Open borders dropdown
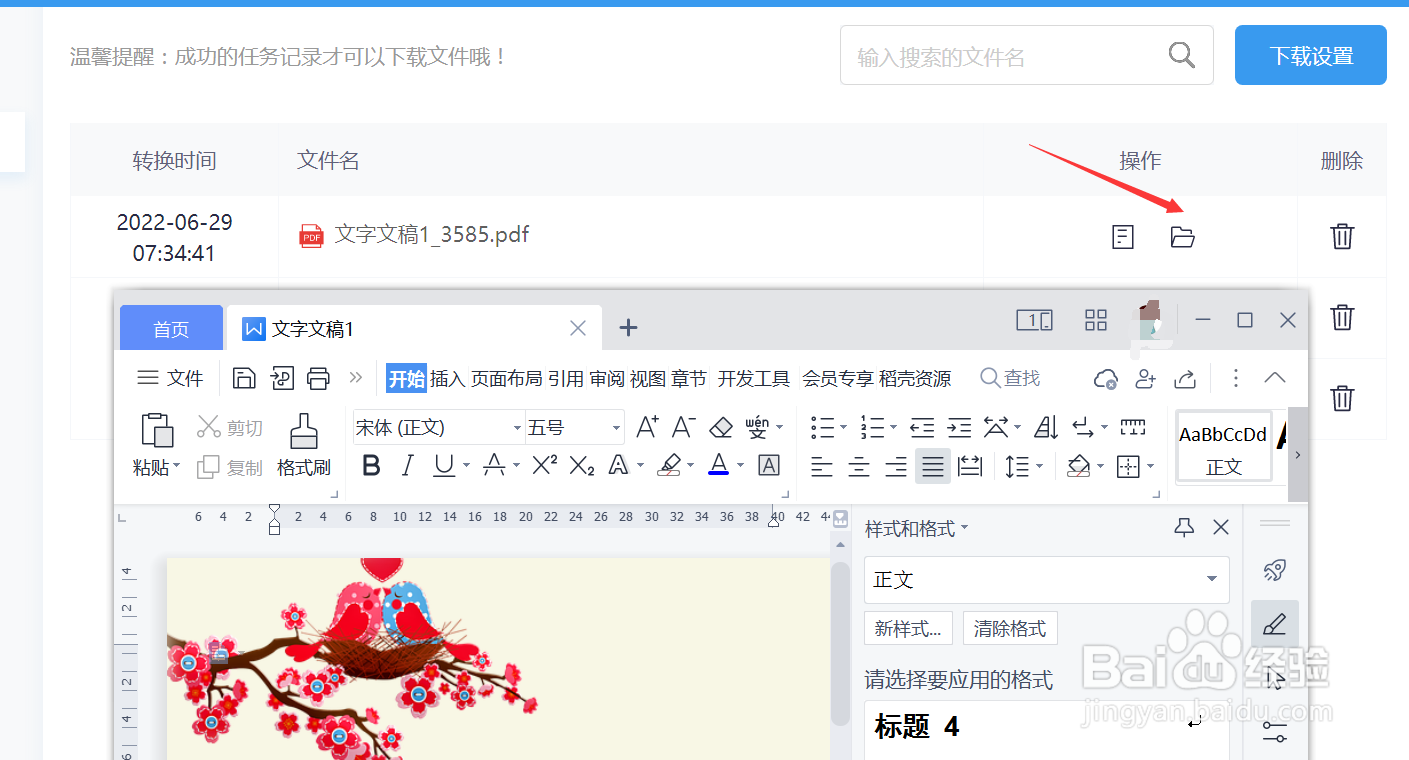 click(1151, 466)
